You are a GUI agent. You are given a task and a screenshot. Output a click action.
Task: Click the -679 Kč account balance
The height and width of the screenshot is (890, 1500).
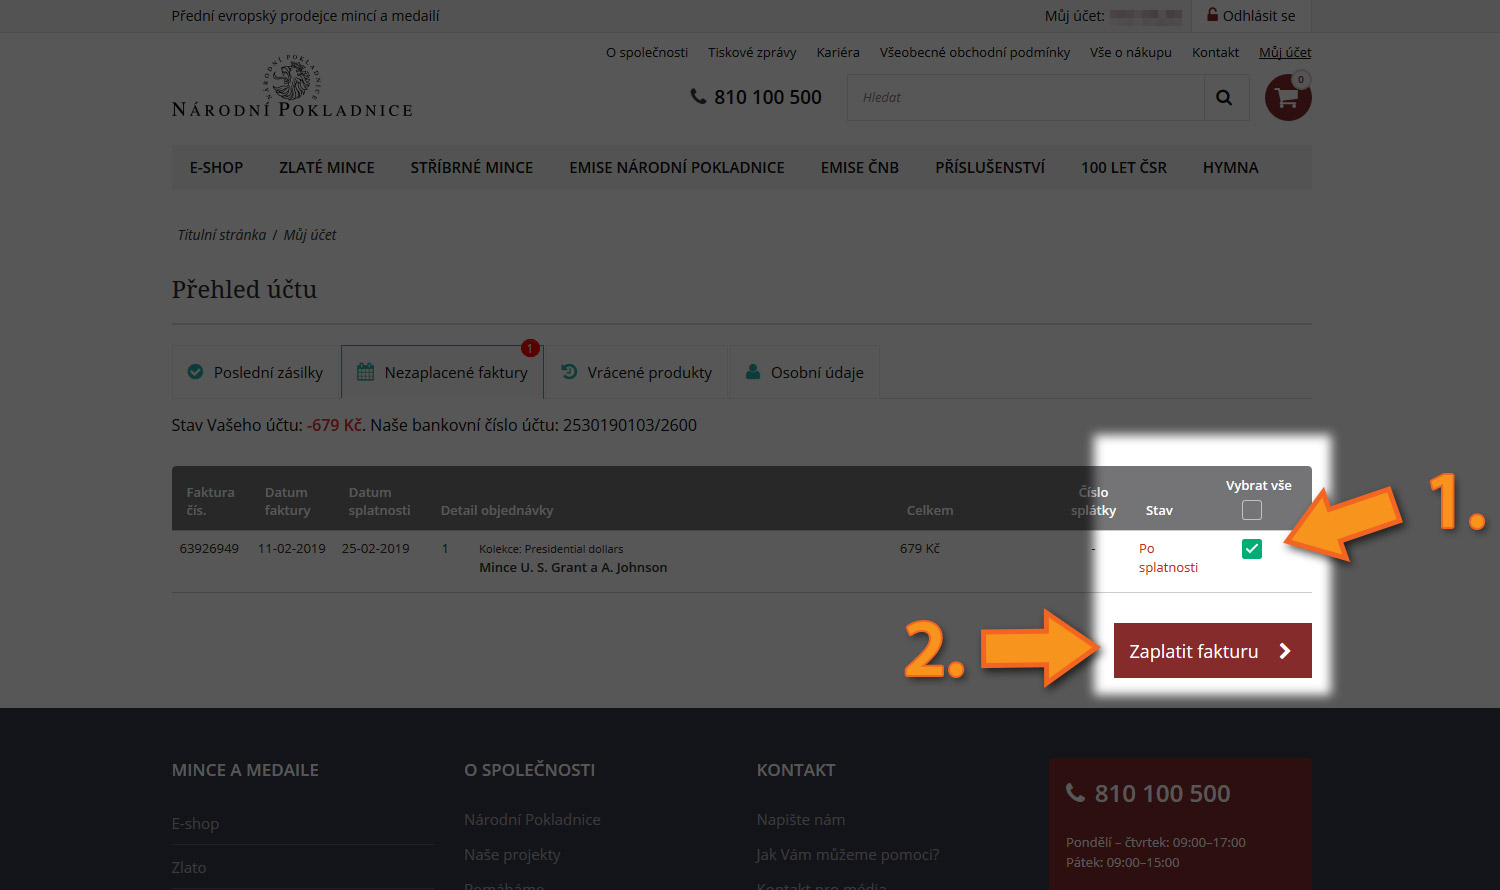[x=335, y=425]
